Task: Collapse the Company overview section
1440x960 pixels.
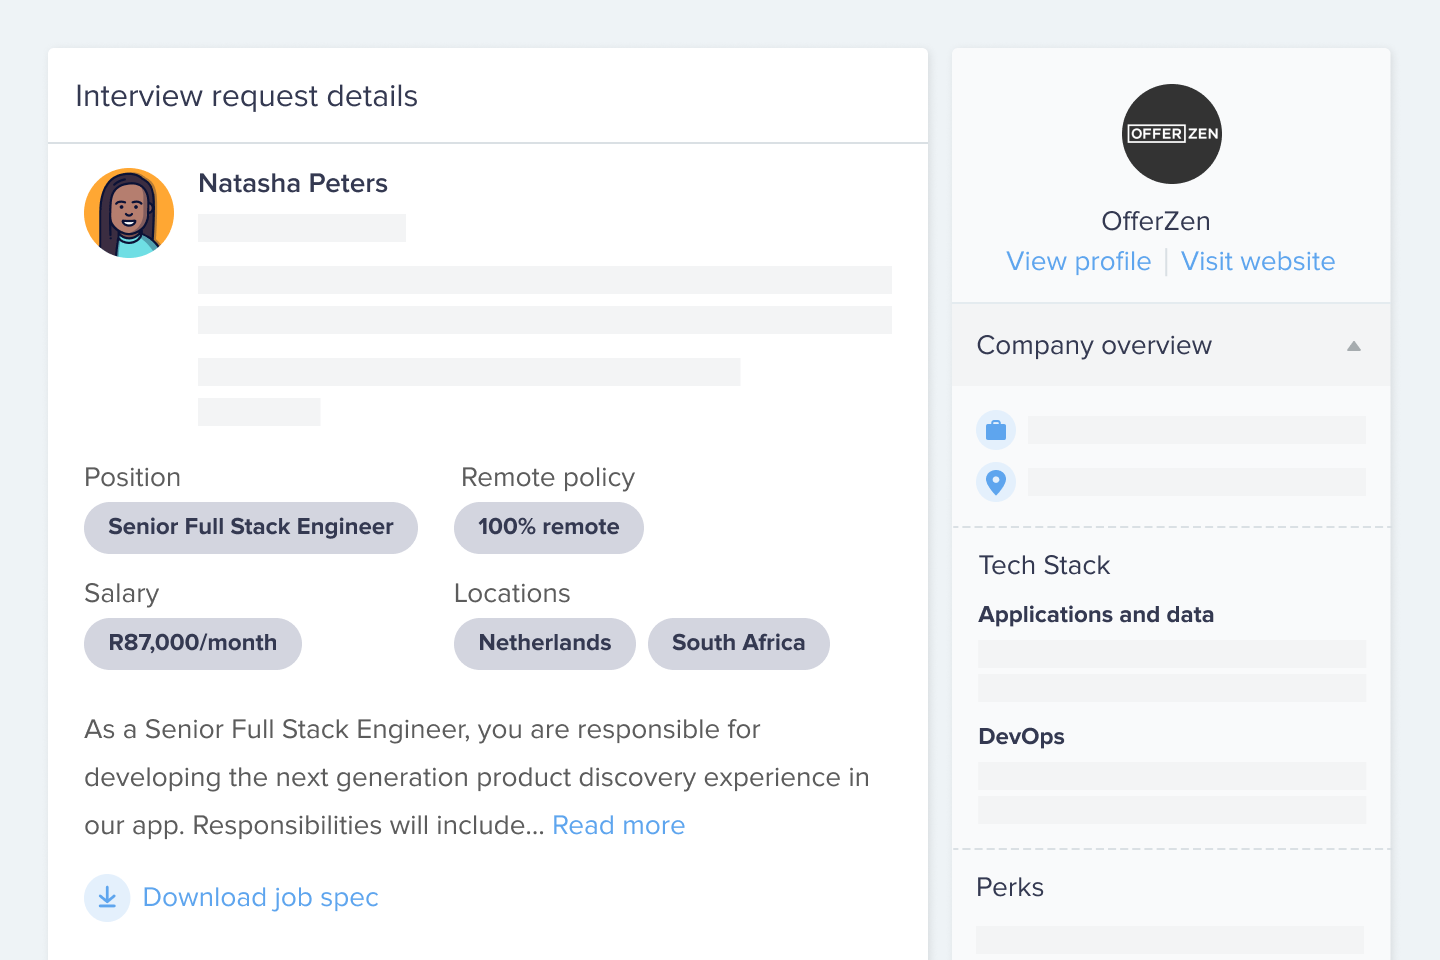Action: tap(1353, 346)
